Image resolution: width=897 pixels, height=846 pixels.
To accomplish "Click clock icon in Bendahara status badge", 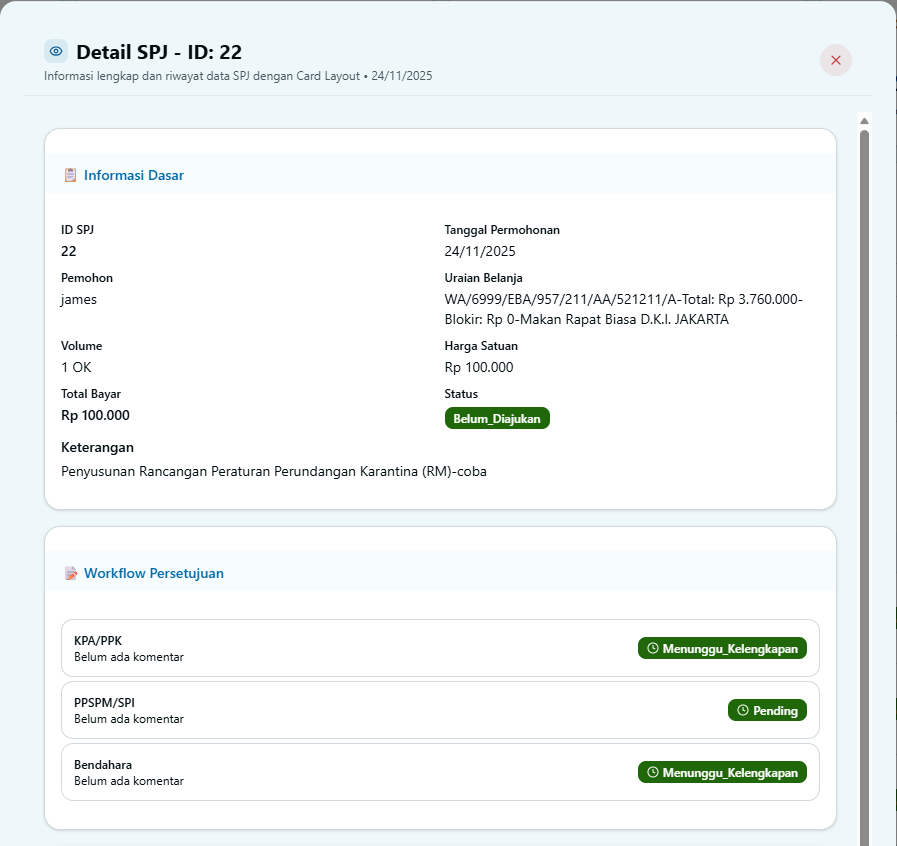I will coord(653,772).
